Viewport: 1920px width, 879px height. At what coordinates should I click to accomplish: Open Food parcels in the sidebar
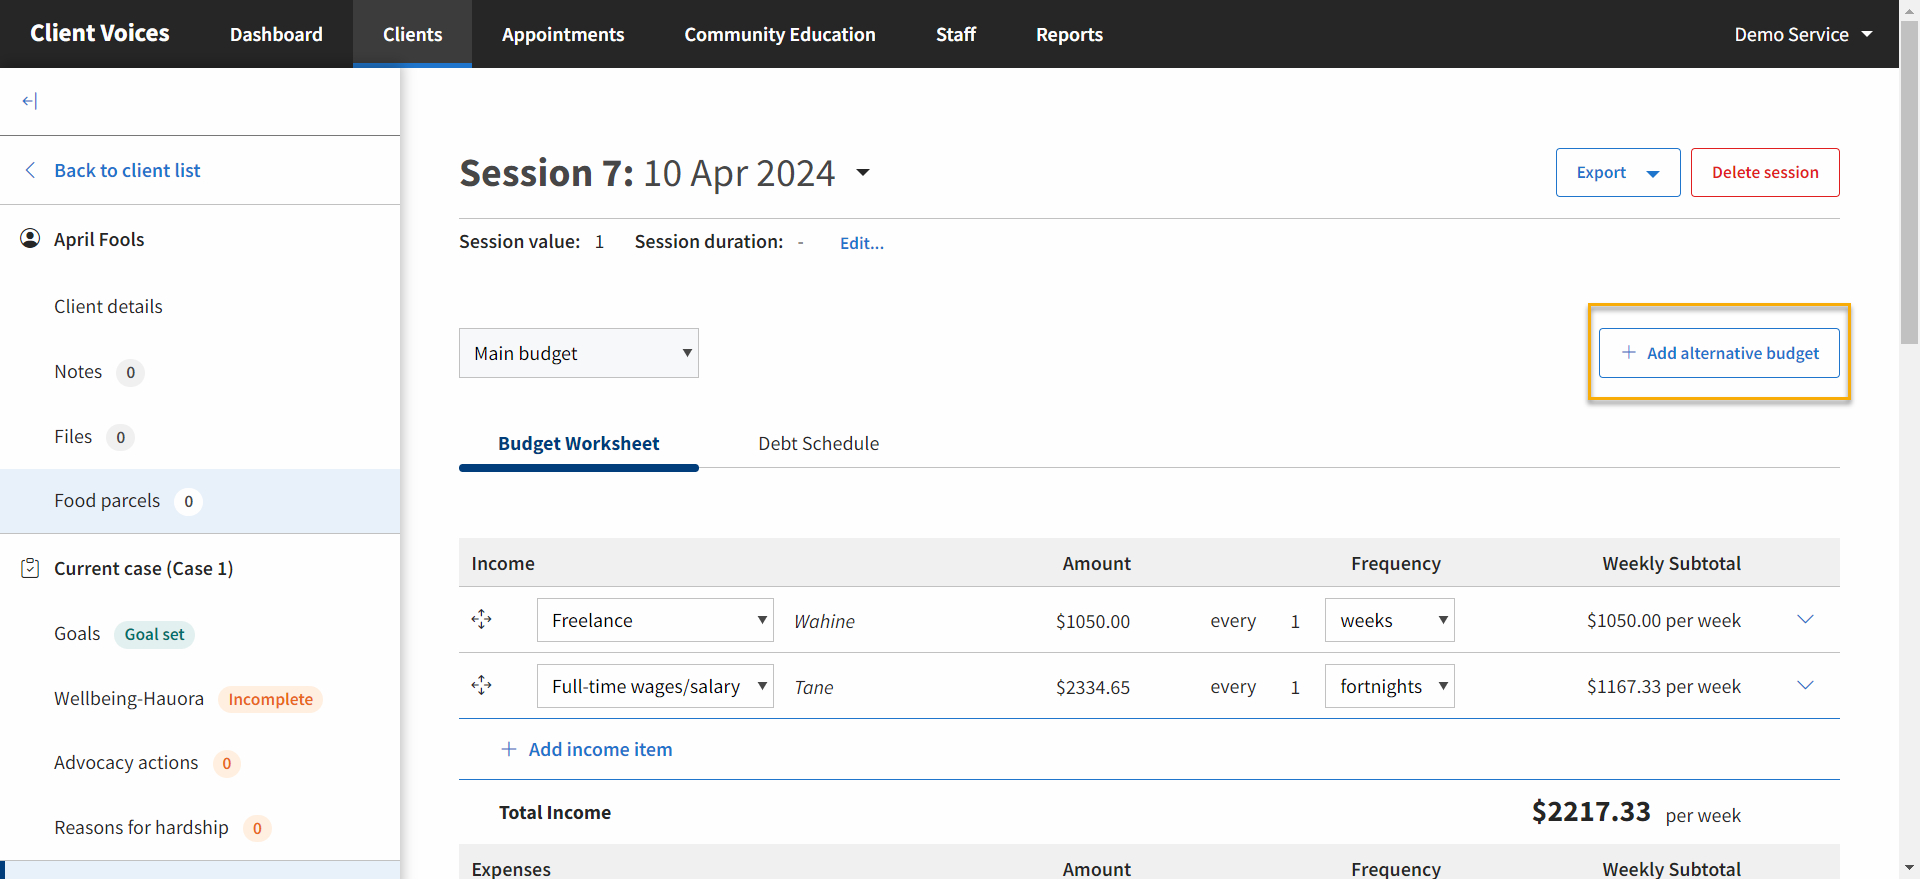[200, 501]
